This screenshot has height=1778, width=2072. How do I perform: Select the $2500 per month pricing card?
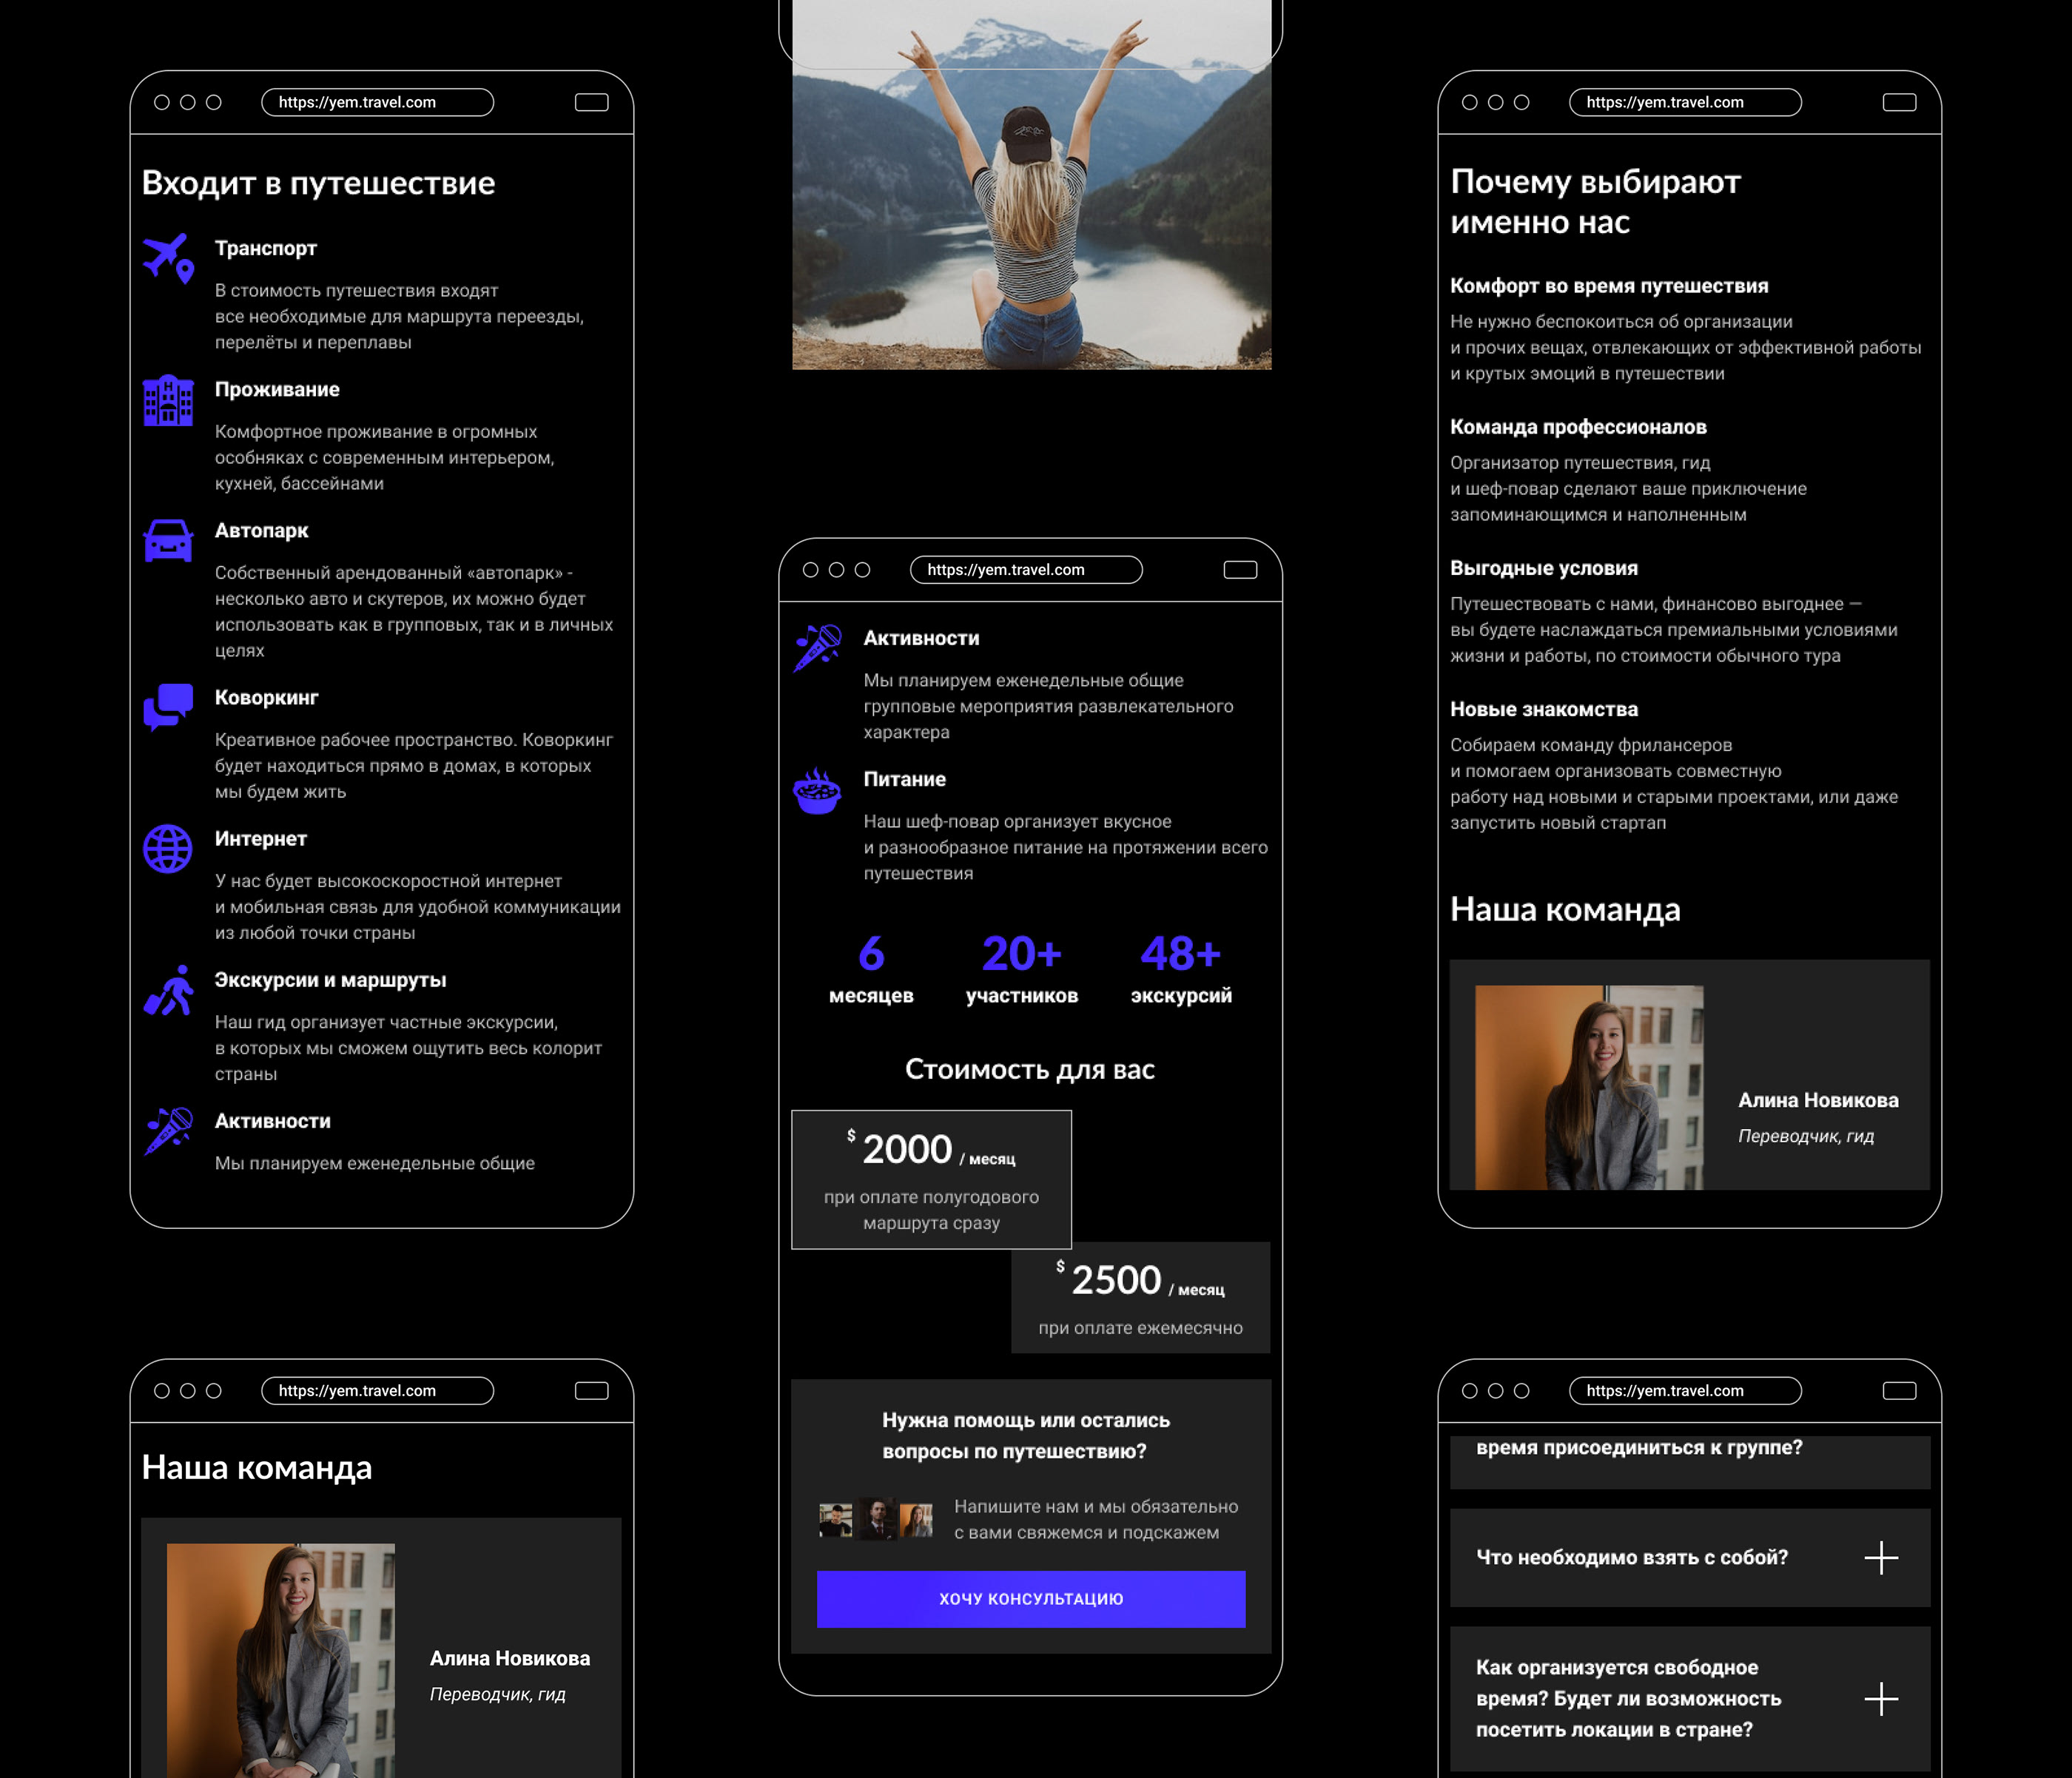(1140, 1297)
